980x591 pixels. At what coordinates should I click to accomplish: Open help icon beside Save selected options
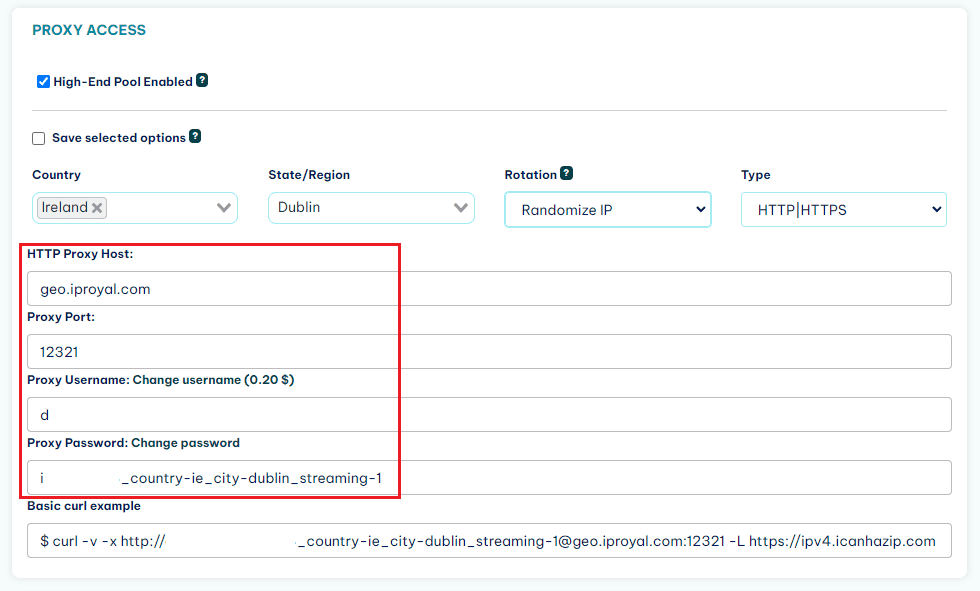pyautogui.click(x=195, y=136)
